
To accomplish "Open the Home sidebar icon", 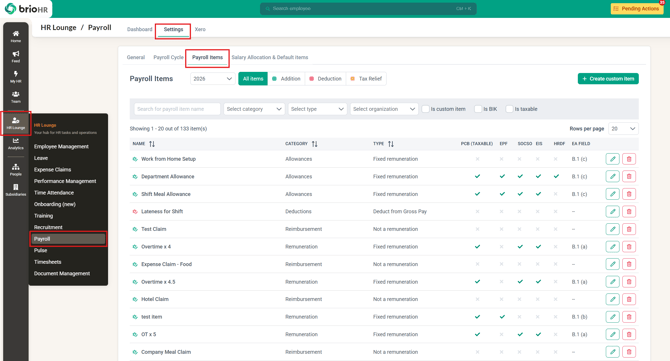I will coord(16,36).
